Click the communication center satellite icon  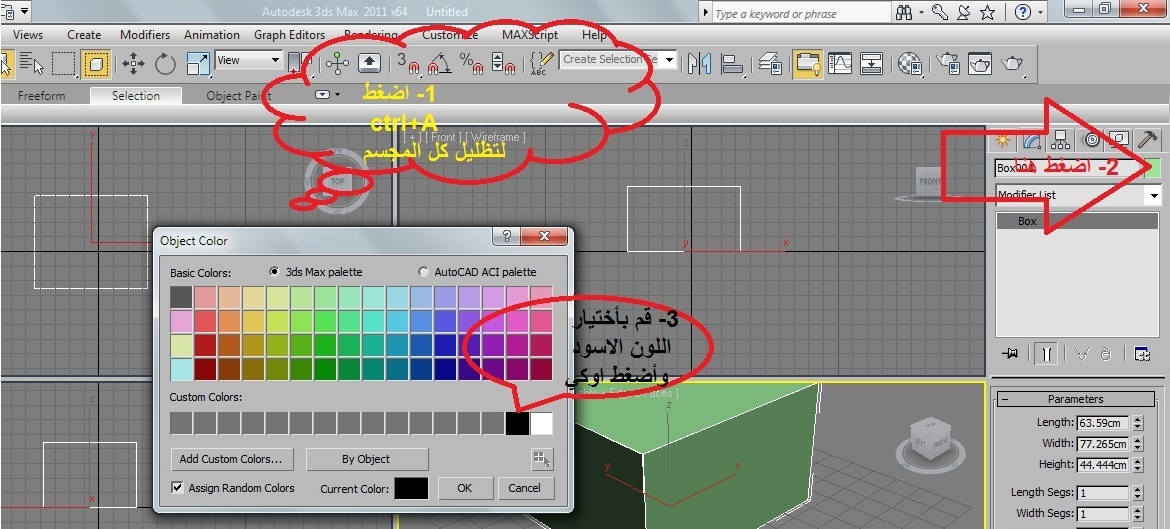coord(963,12)
